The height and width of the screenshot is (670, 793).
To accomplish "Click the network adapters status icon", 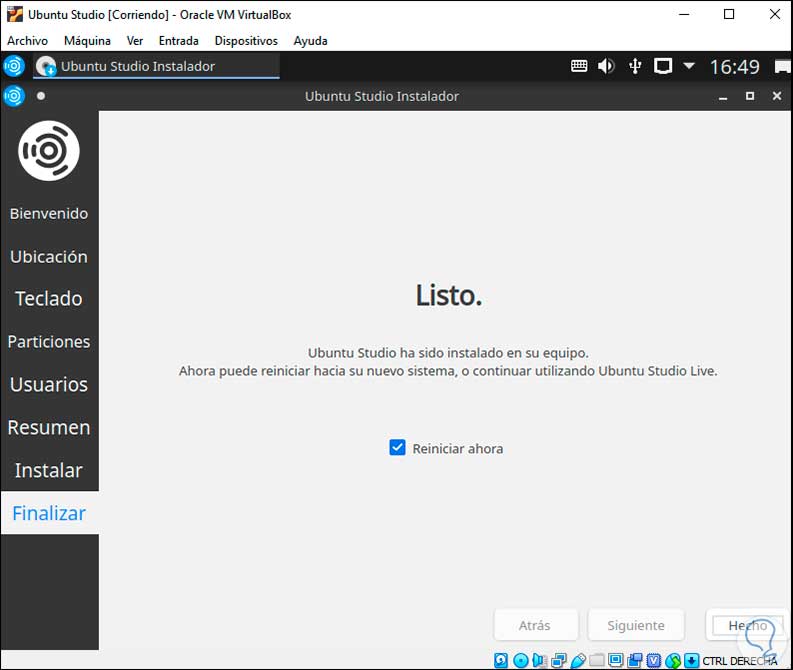I will pyautogui.click(x=559, y=660).
